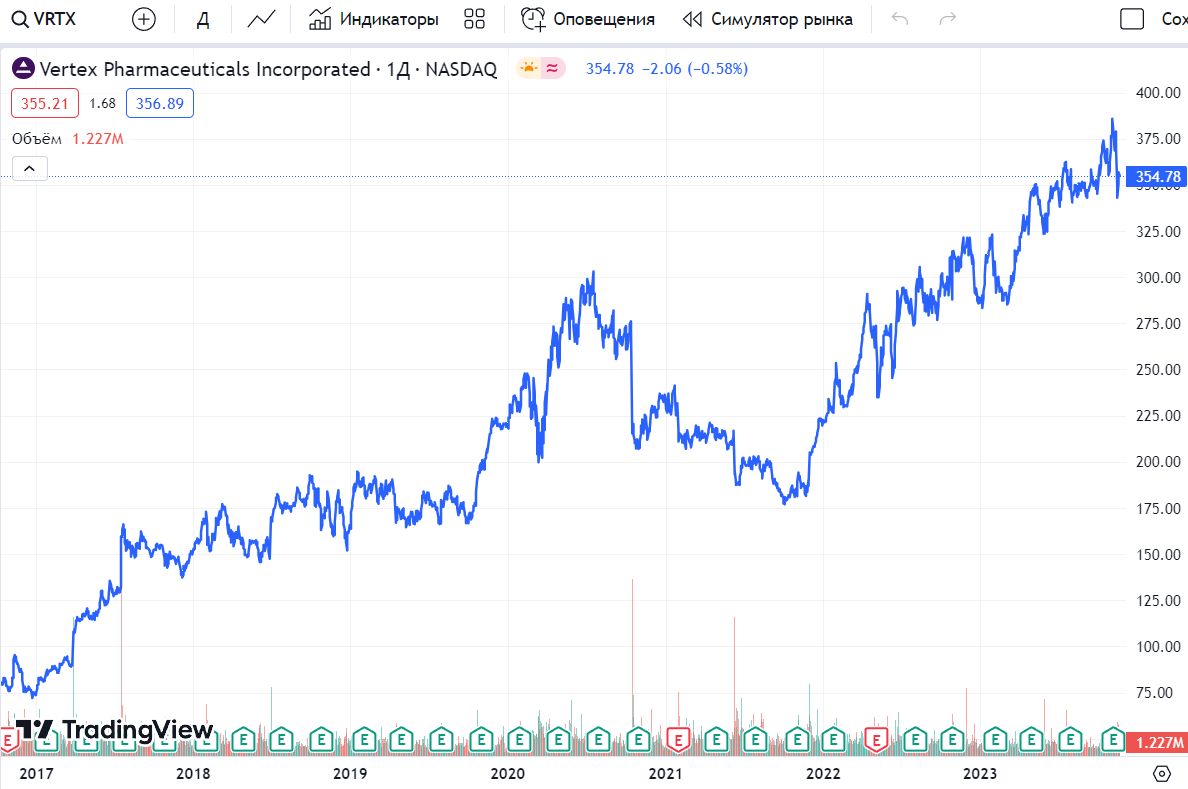
Task: Open indicator templates four-squares icon
Action: point(474,19)
